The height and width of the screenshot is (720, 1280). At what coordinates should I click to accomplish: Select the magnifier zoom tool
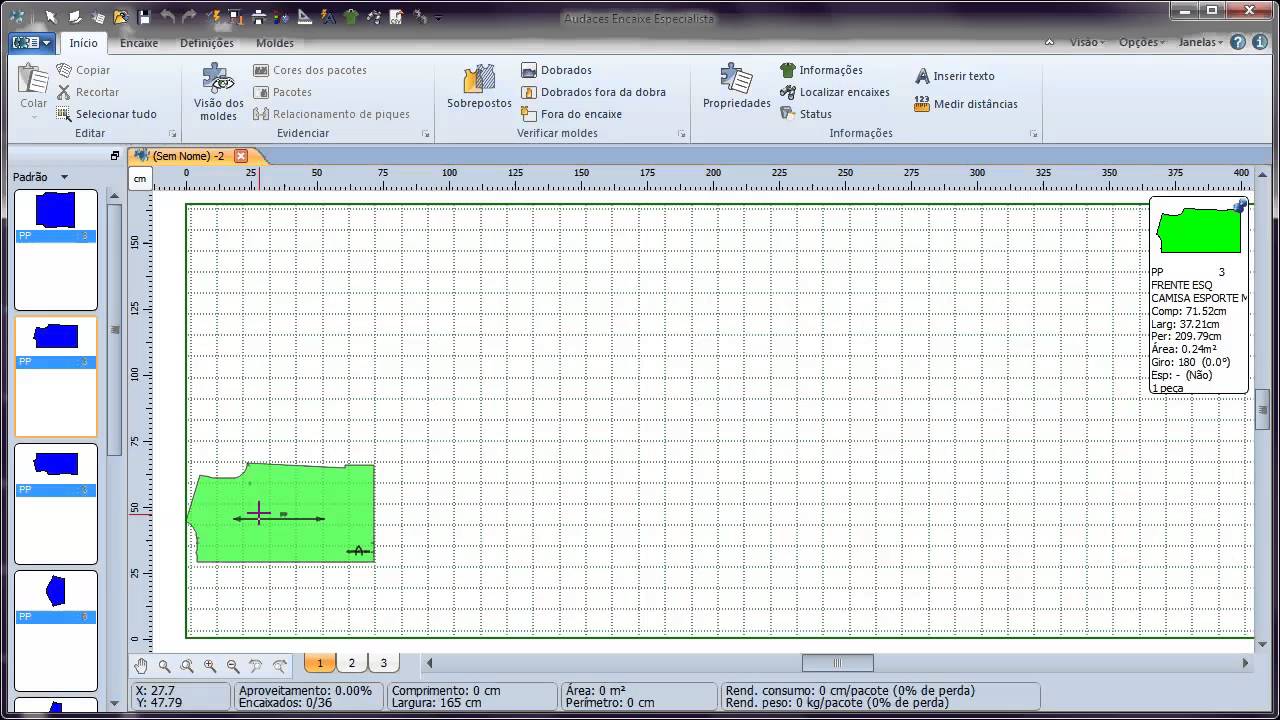tap(164, 665)
